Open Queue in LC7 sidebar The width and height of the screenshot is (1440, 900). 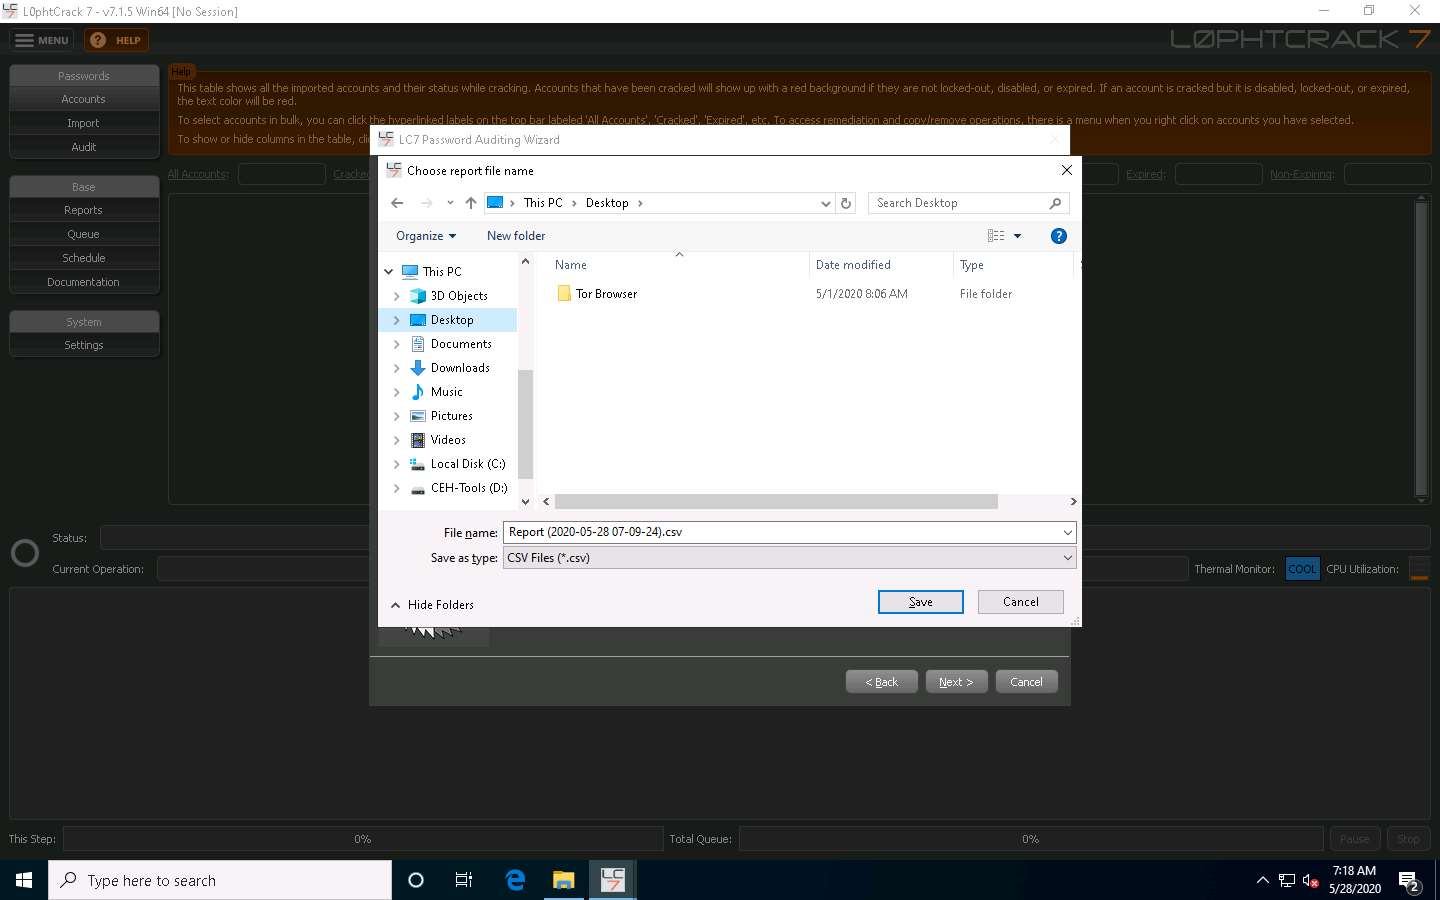(x=84, y=234)
